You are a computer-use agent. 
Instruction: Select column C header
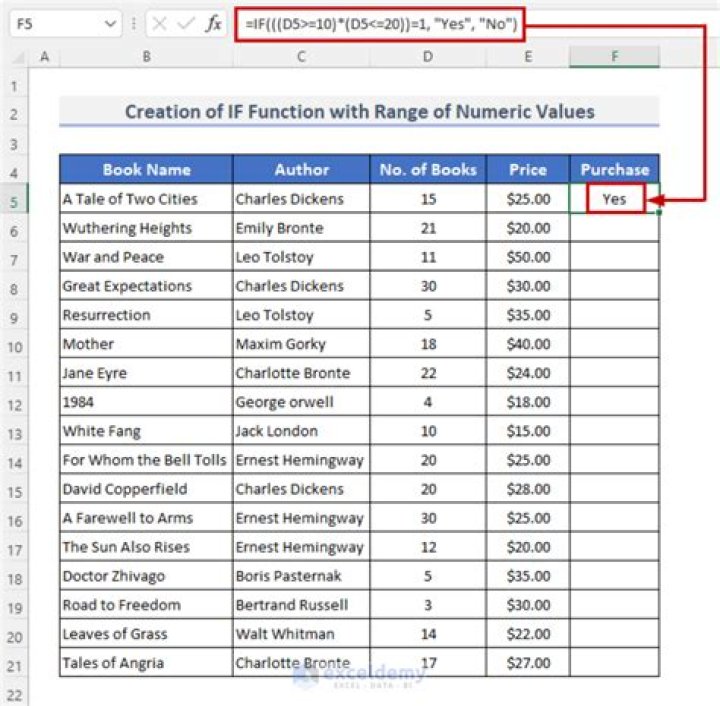click(301, 56)
